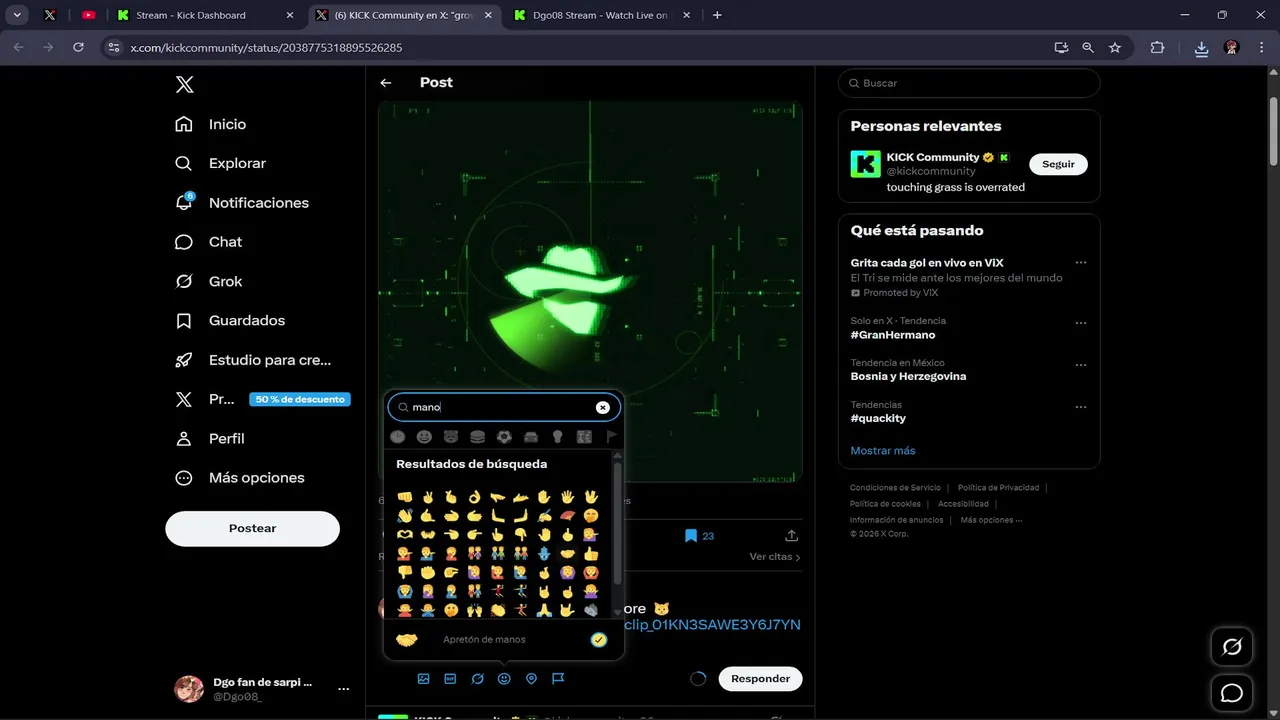Open account menu dots next to Dgo08_
This screenshot has width=1280, height=720.
coord(344,689)
